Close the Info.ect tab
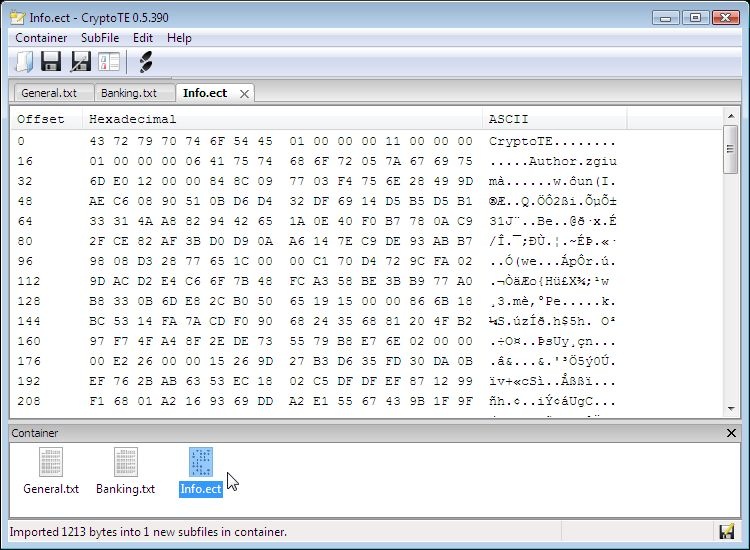This screenshot has height=550, width=750. (244, 94)
